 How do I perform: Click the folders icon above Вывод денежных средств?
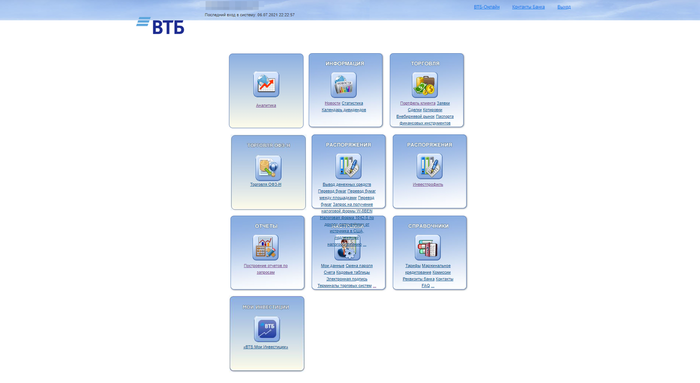[x=348, y=166]
